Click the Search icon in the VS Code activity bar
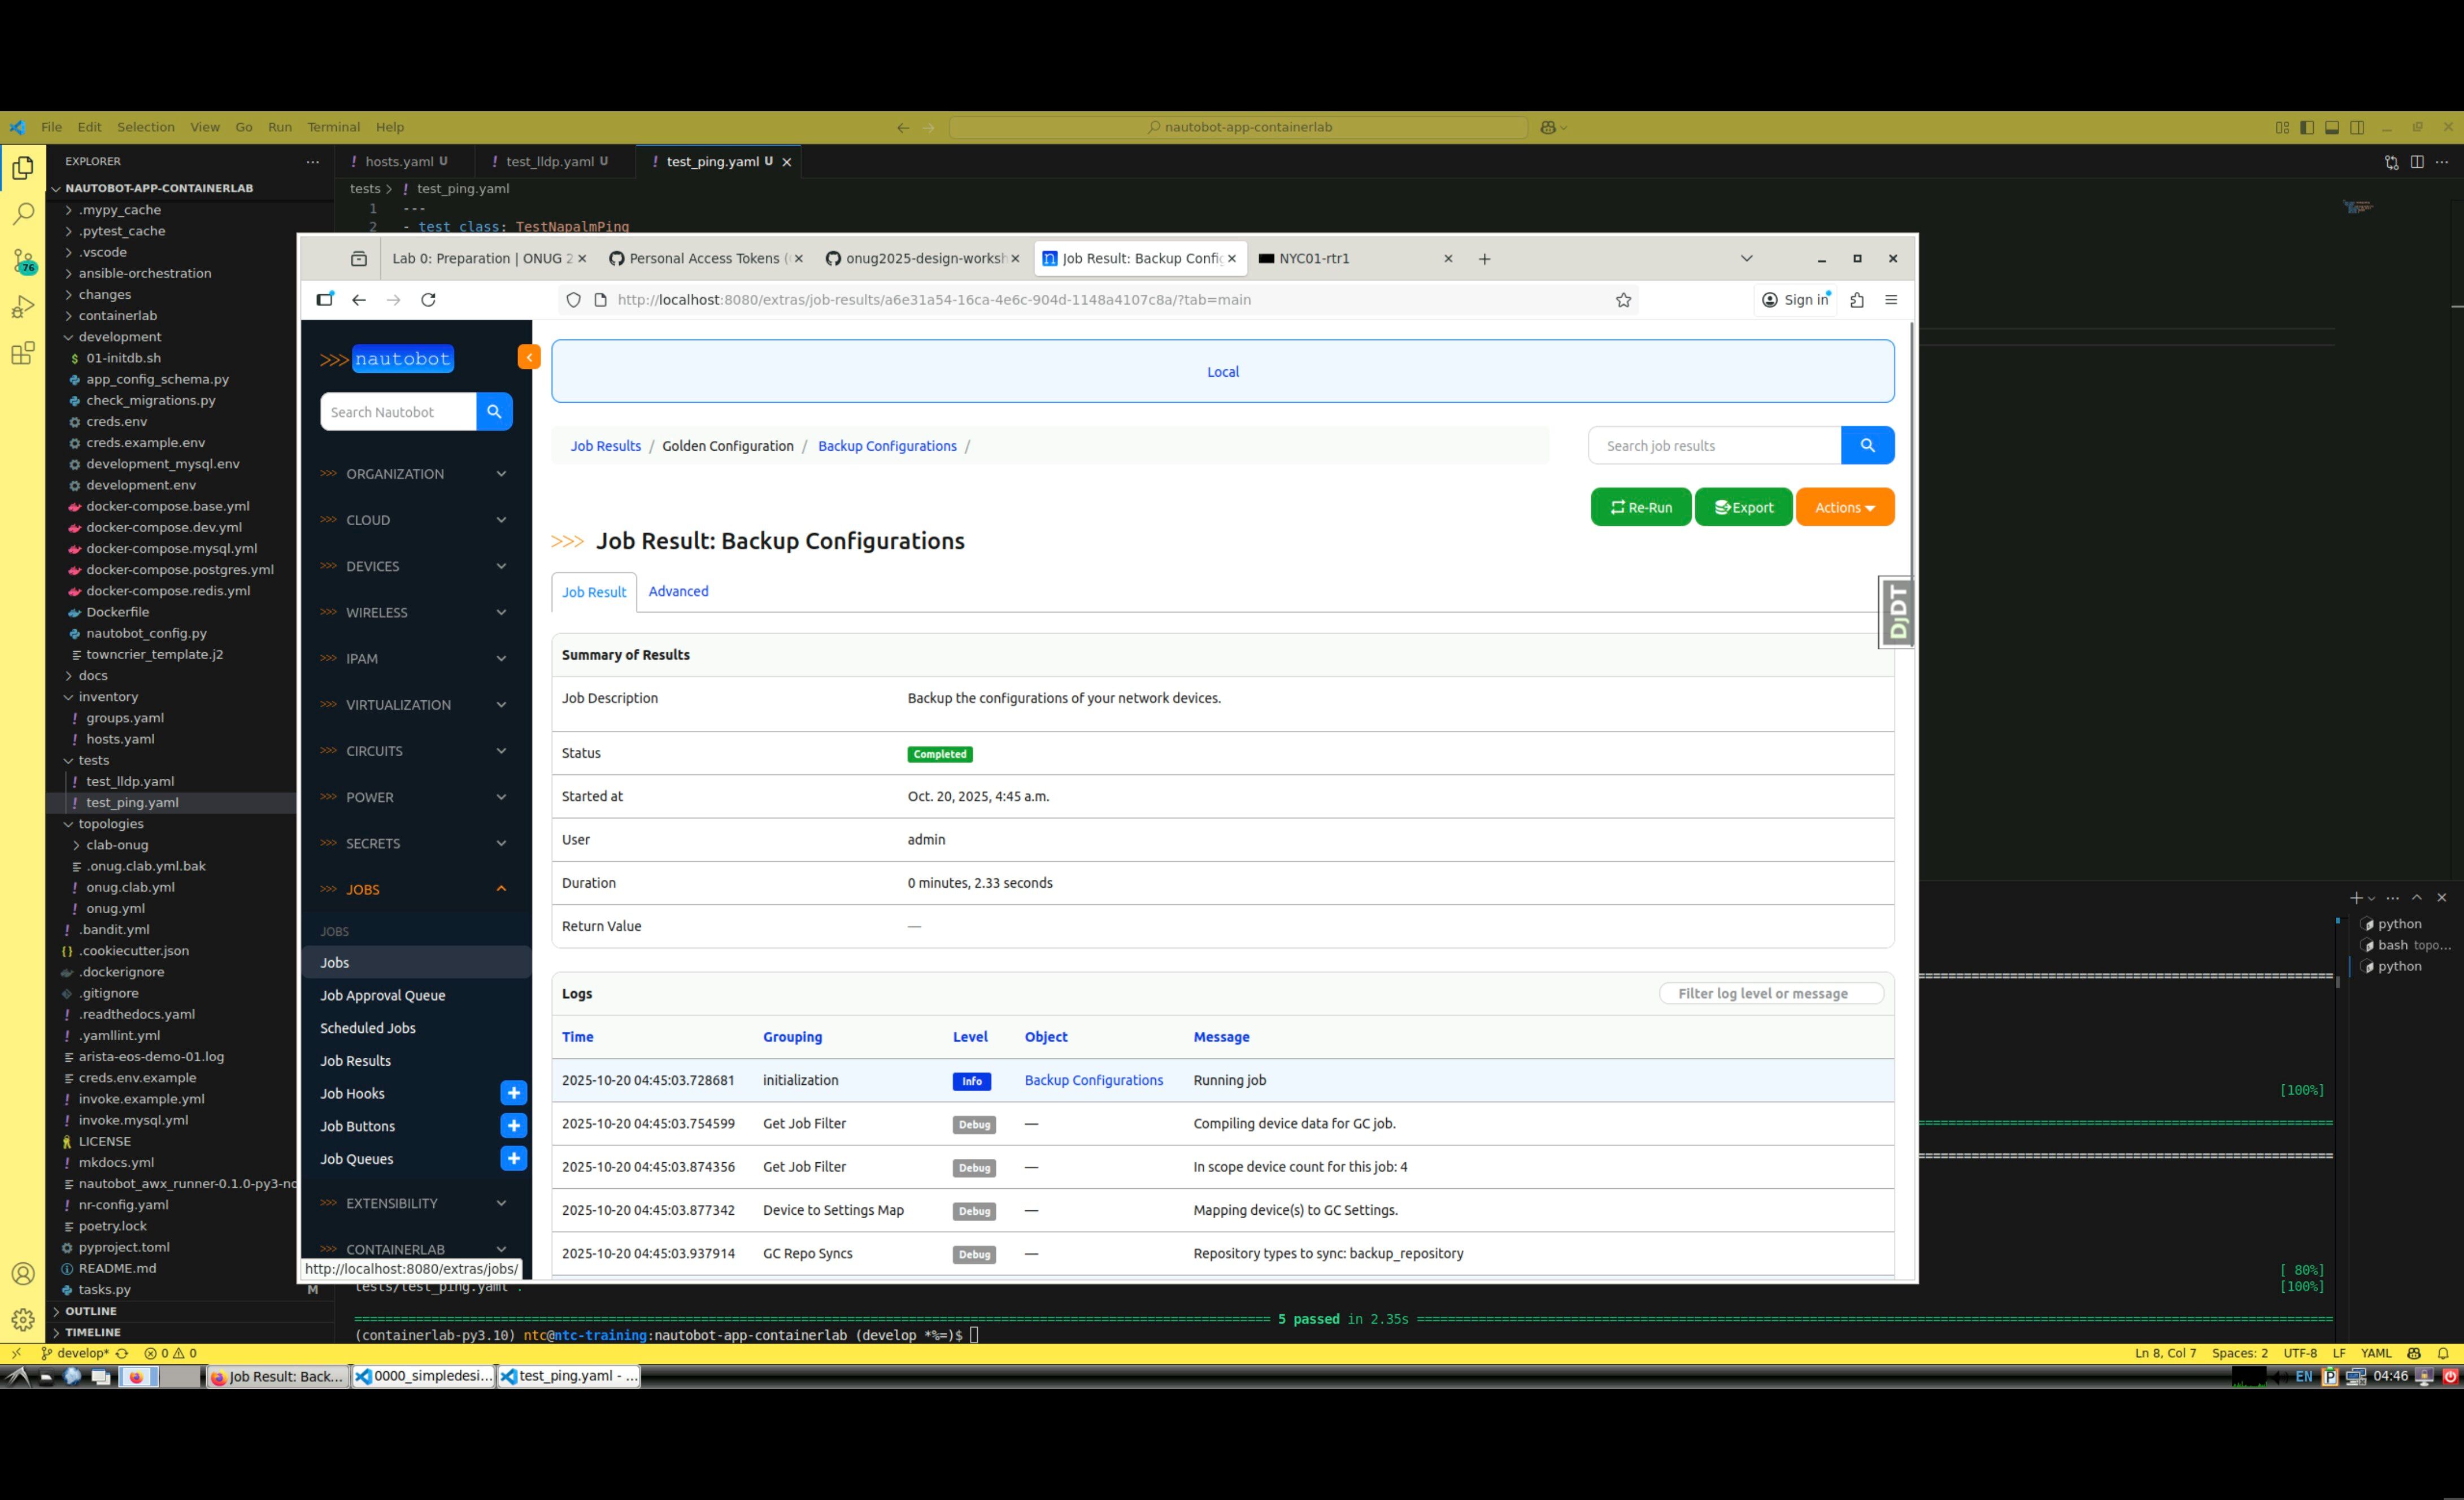Viewport: 2464px width, 1500px height. tap(23, 213)
